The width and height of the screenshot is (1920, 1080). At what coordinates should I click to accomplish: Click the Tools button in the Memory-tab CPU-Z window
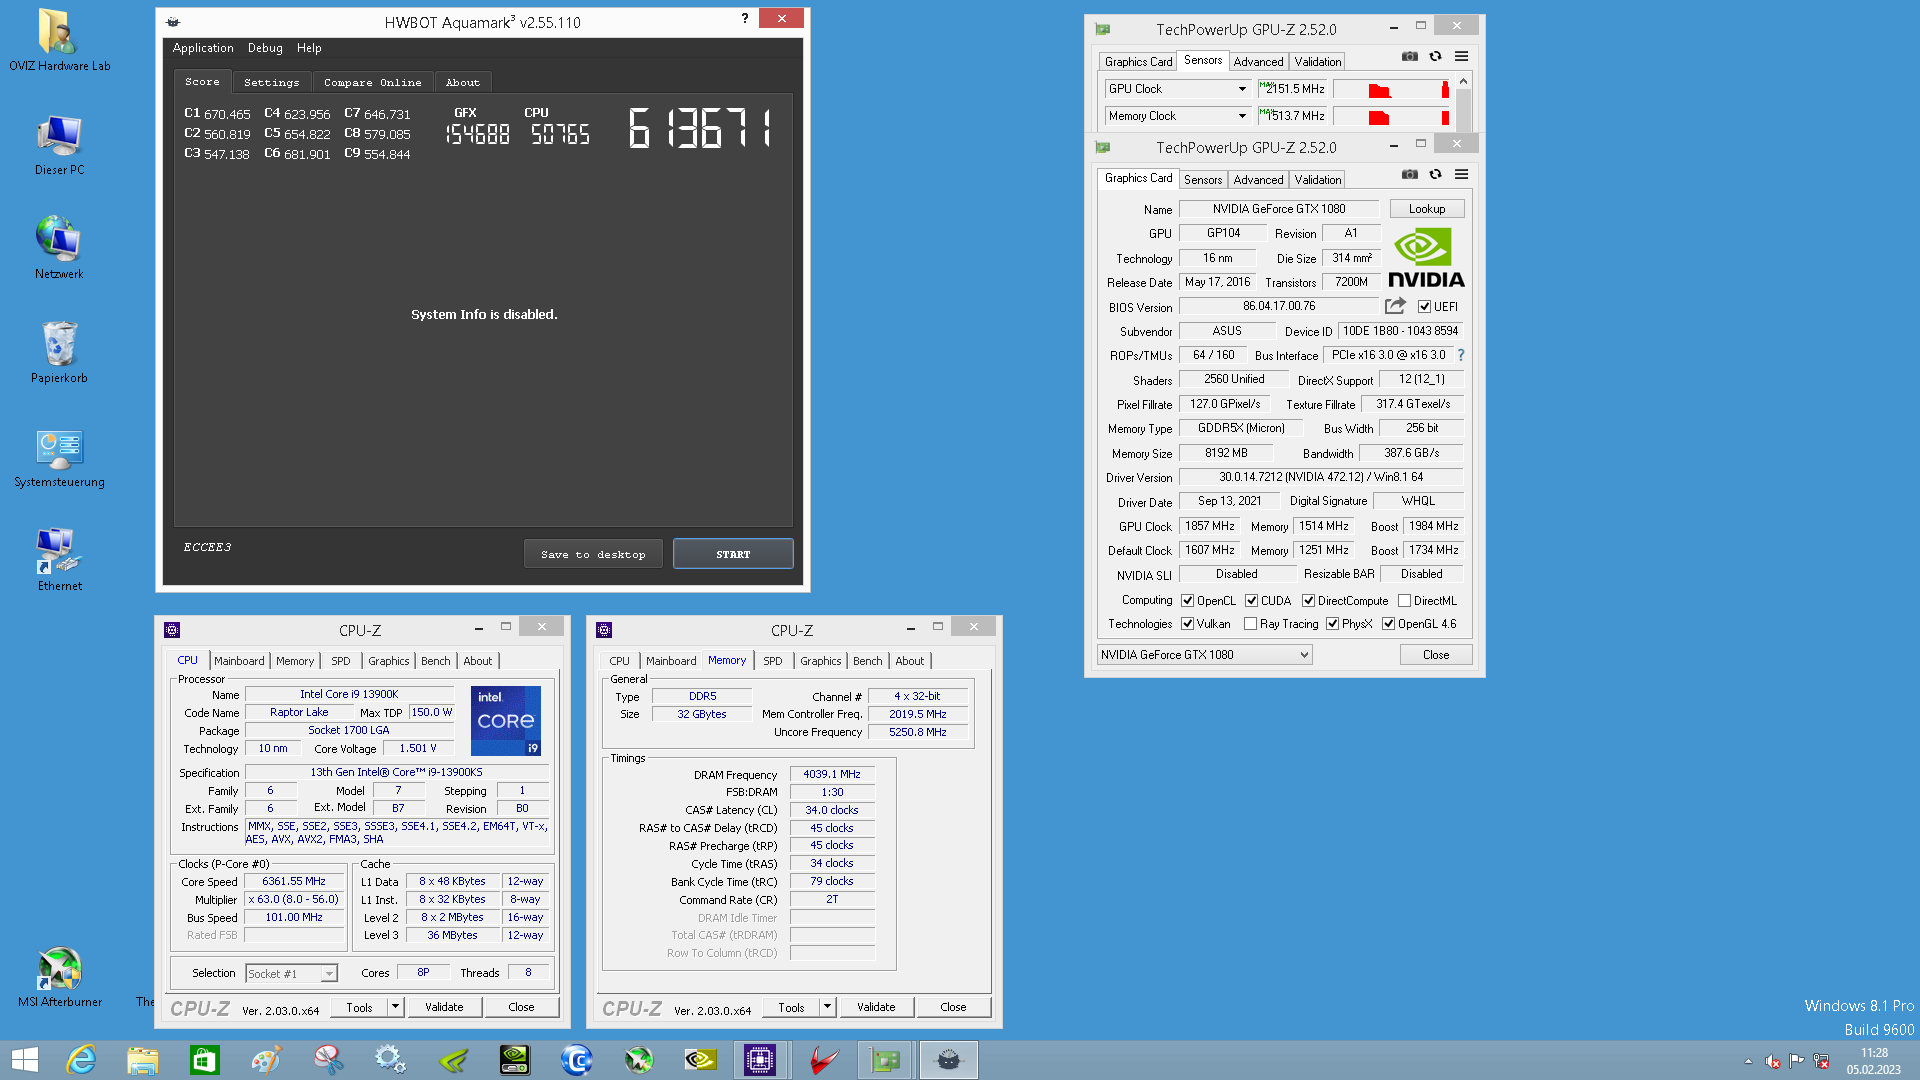[791, 1007]
